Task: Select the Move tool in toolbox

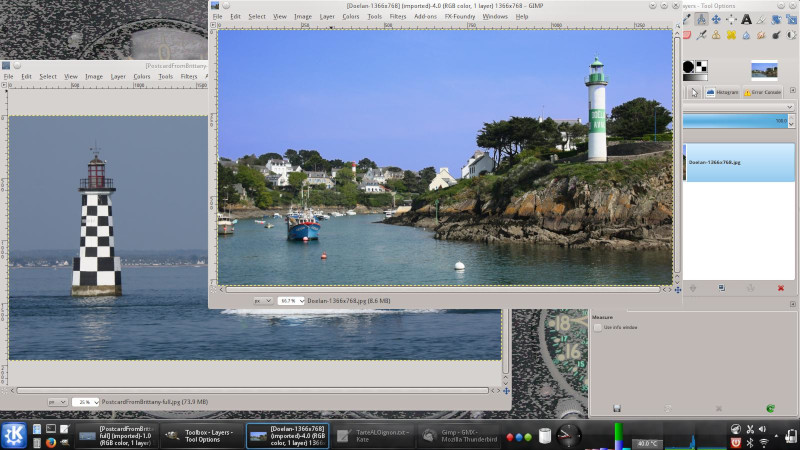Action: [716, 19]
